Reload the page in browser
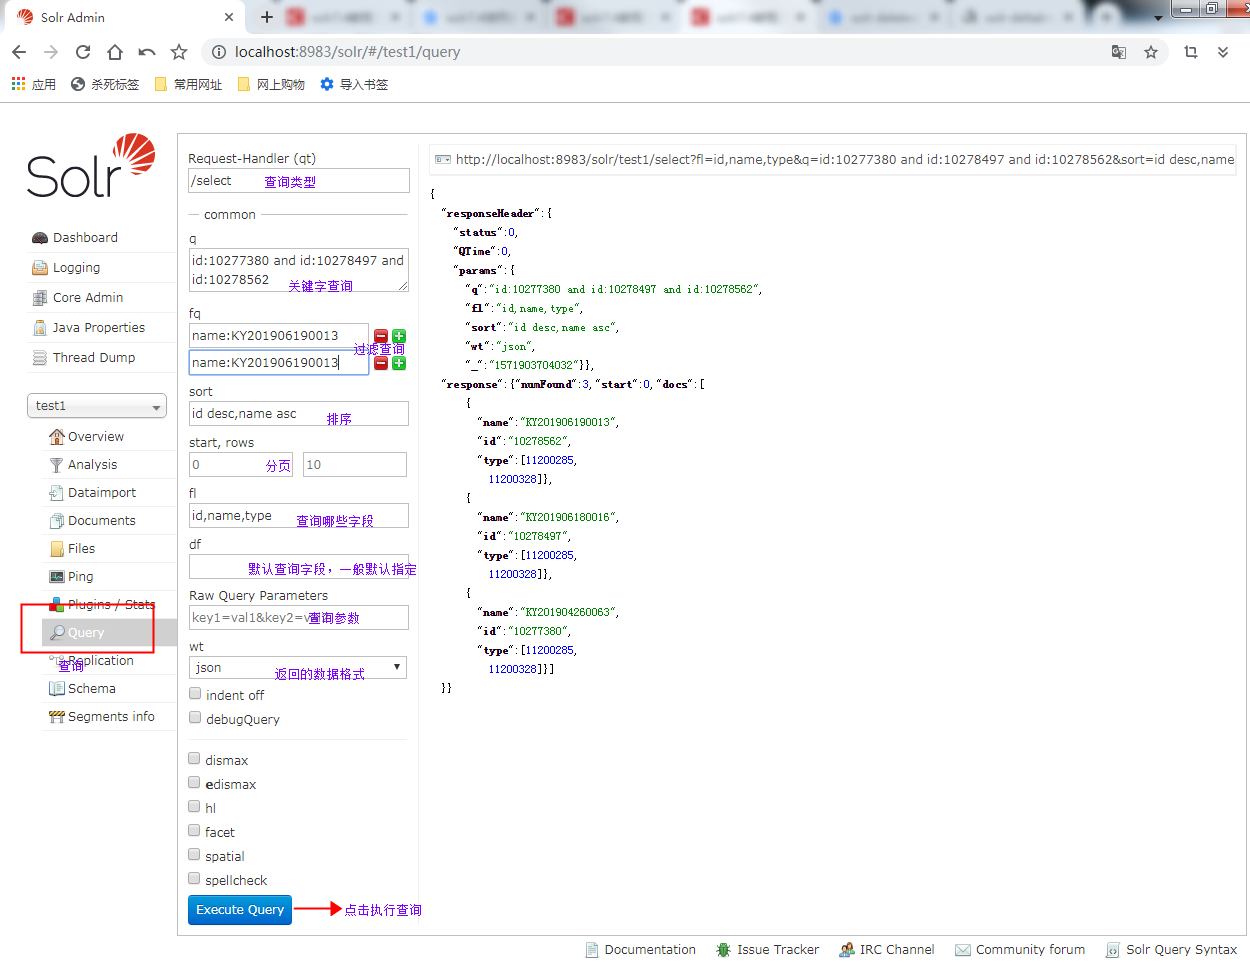The image size is (1250, 965). click(83, 52)
